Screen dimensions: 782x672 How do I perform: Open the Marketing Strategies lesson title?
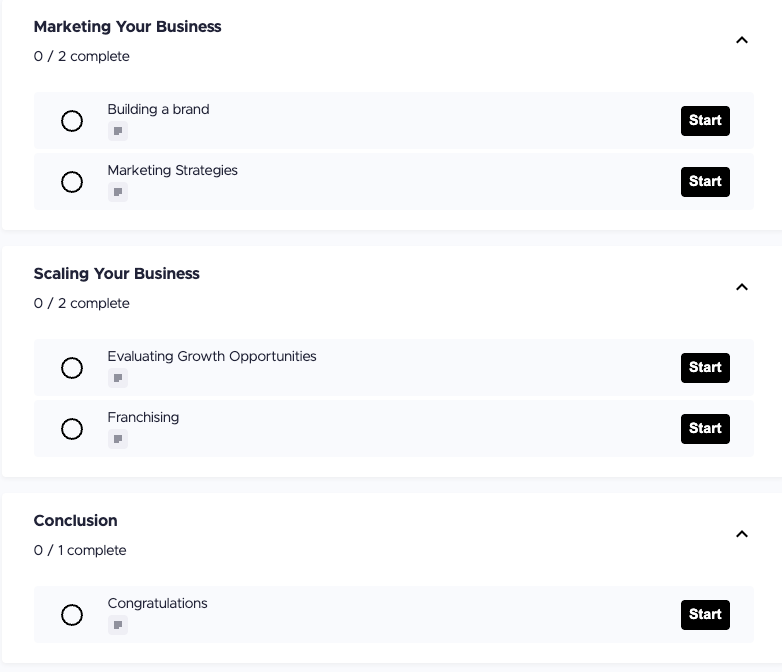coord(173,170)
